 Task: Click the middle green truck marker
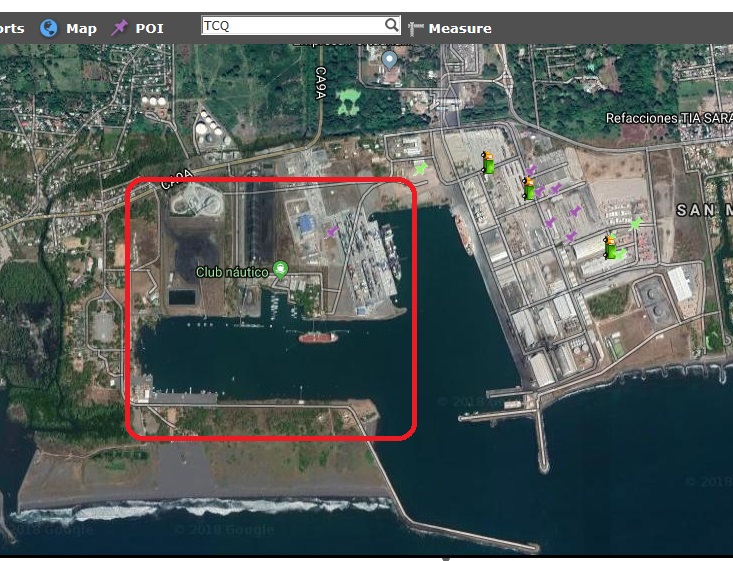click(x=529, y=188)
